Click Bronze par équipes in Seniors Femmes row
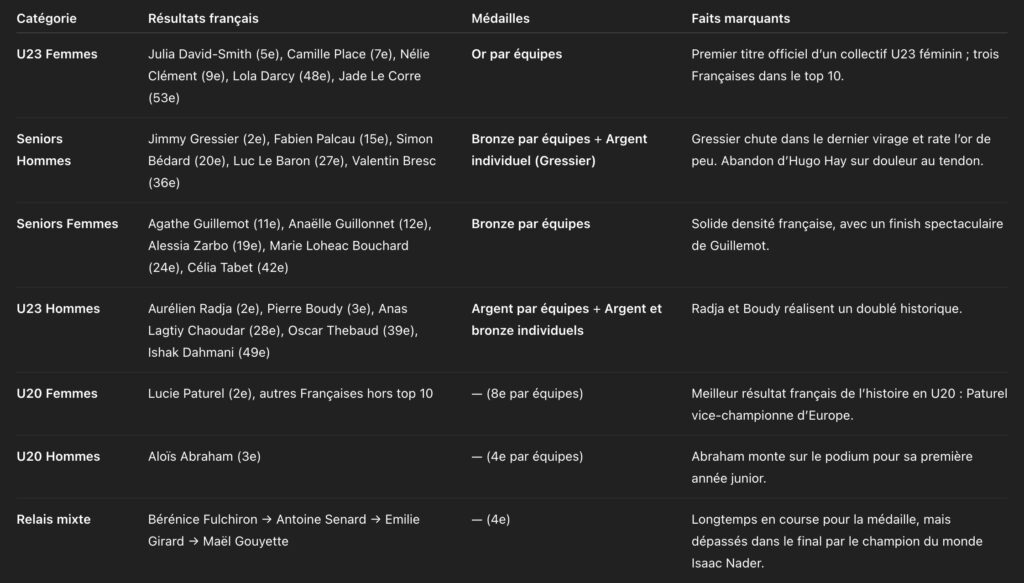The width and height of the screenshot is (1024, 583). (x=530, y=224)
